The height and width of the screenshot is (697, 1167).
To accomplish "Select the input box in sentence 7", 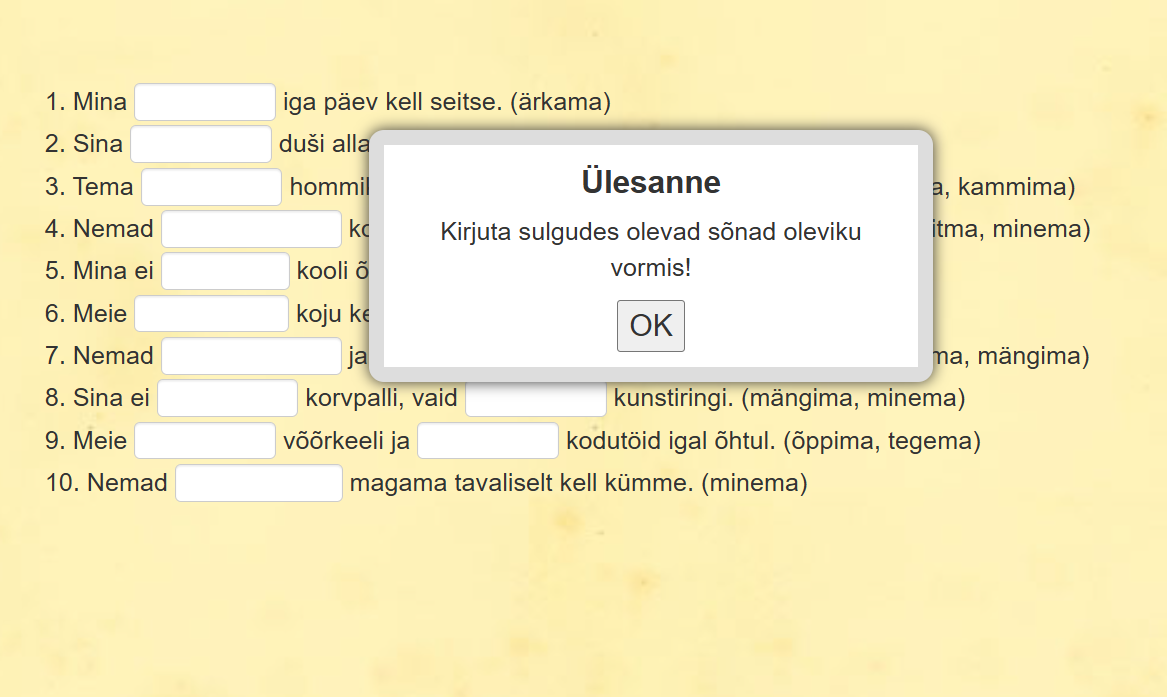I will point(251,356).
